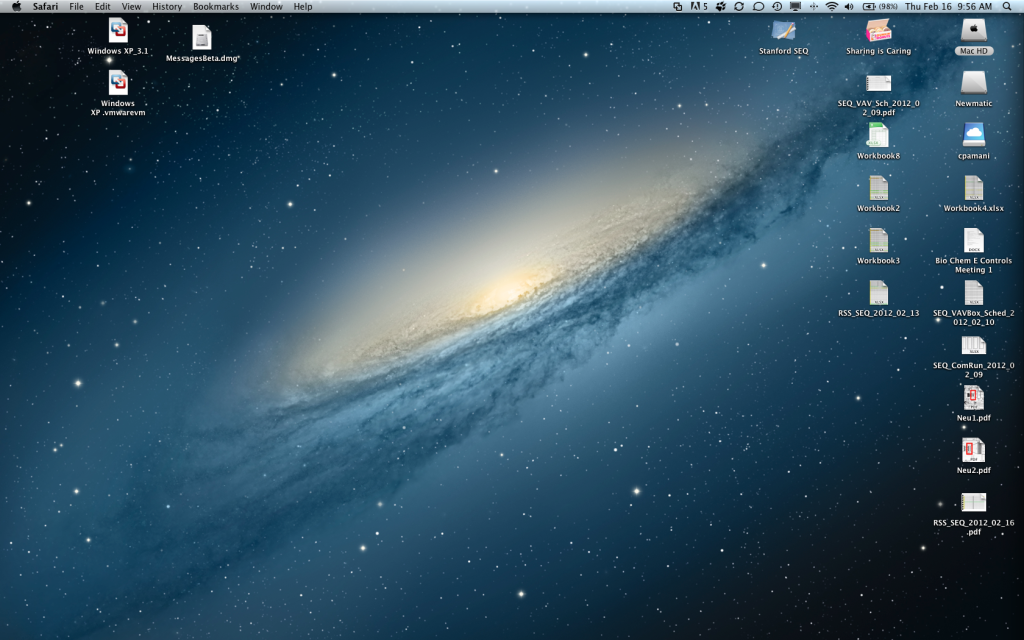Open the Help menu
This screenshot has width=1024, height=640.
[303, 7]
